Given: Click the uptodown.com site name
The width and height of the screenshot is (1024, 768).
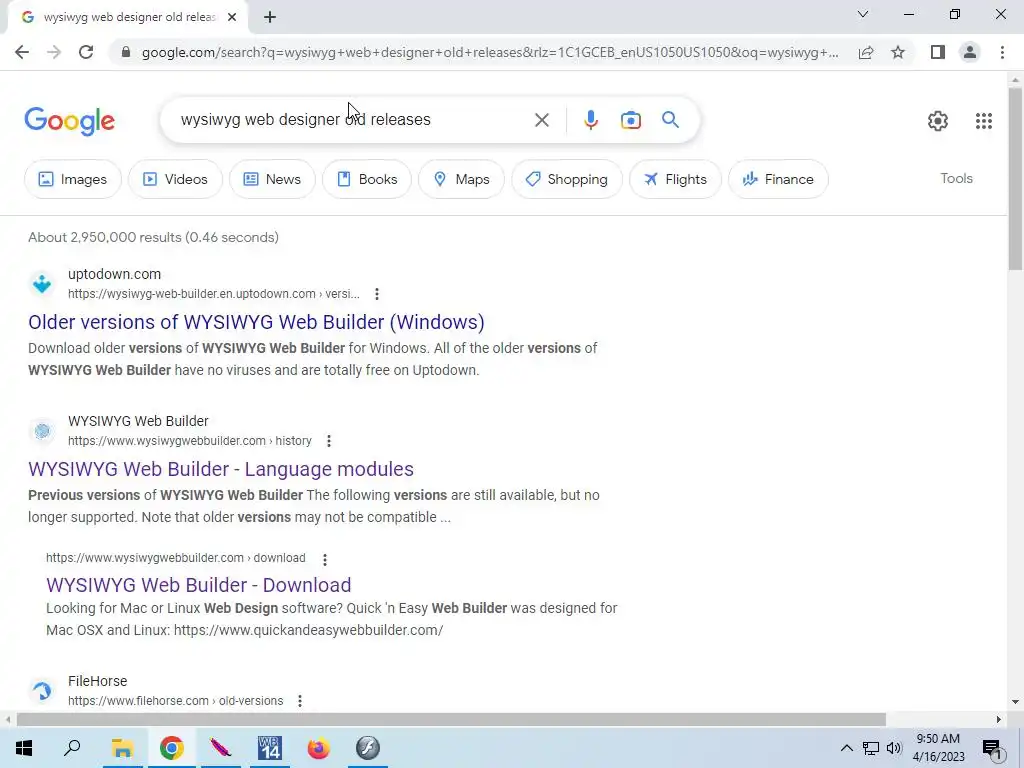Looking at the screenshot, I should click(114, 274).
